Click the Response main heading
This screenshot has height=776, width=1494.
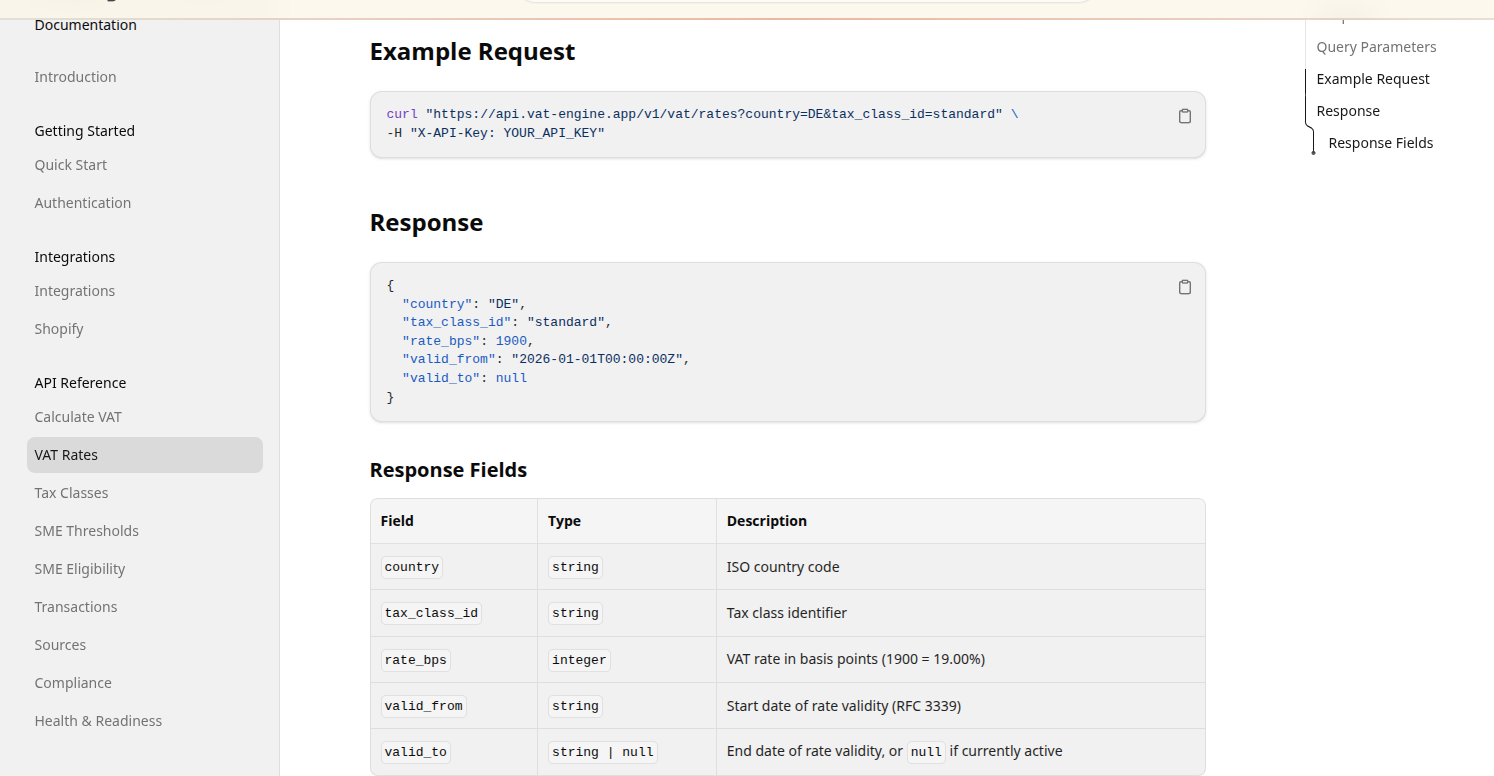[426, 223]
